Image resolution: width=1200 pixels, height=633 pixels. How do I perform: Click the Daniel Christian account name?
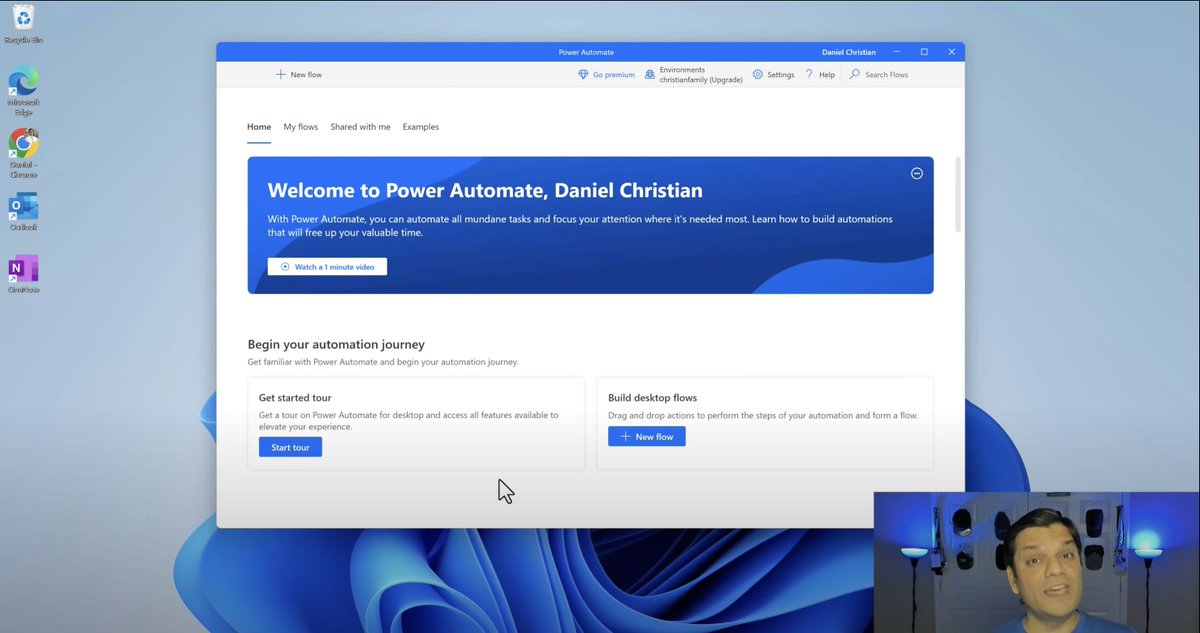coord(847,52)
